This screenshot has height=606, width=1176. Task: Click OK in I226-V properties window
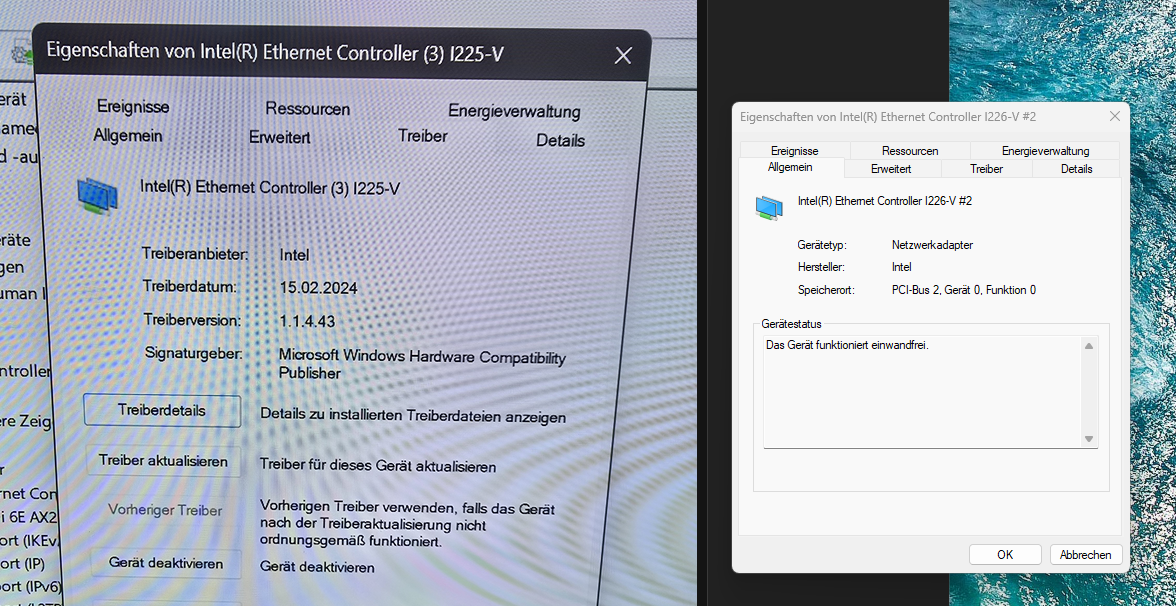click(1005, 555)
